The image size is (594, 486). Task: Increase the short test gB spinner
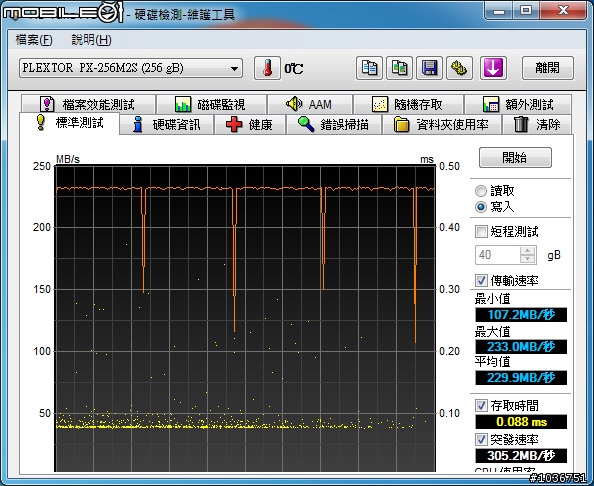[x=527, y=250]
